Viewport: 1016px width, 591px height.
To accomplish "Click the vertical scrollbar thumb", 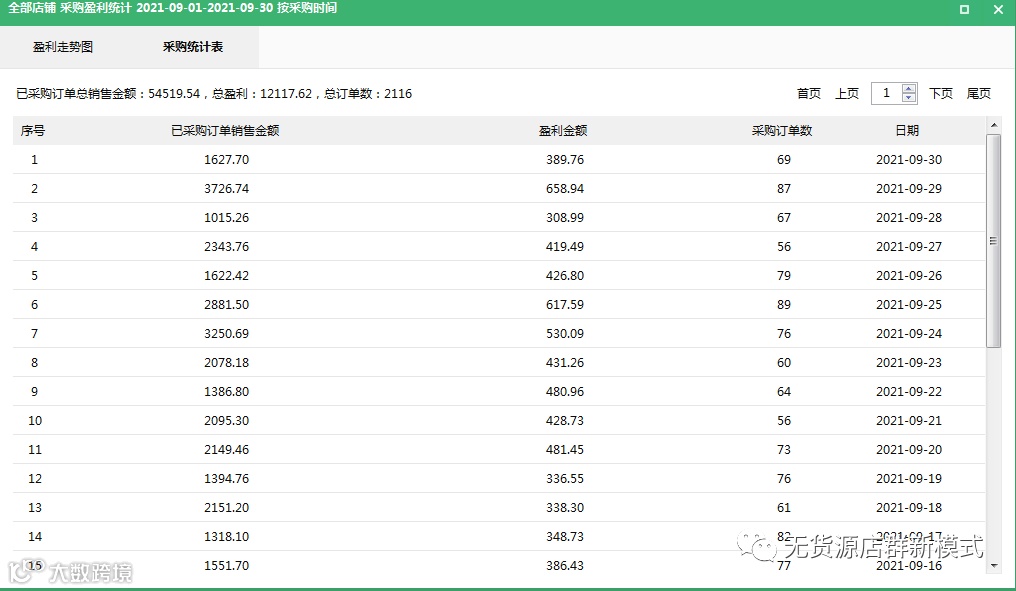I will coord(993,240).
